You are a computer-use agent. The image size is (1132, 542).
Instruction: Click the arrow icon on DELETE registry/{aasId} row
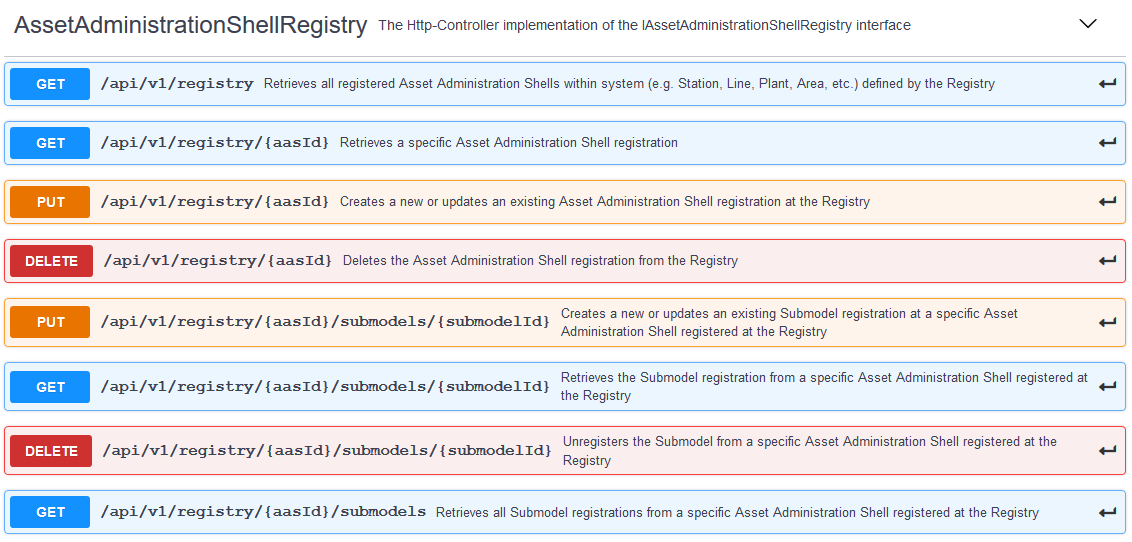point(1107,261)
